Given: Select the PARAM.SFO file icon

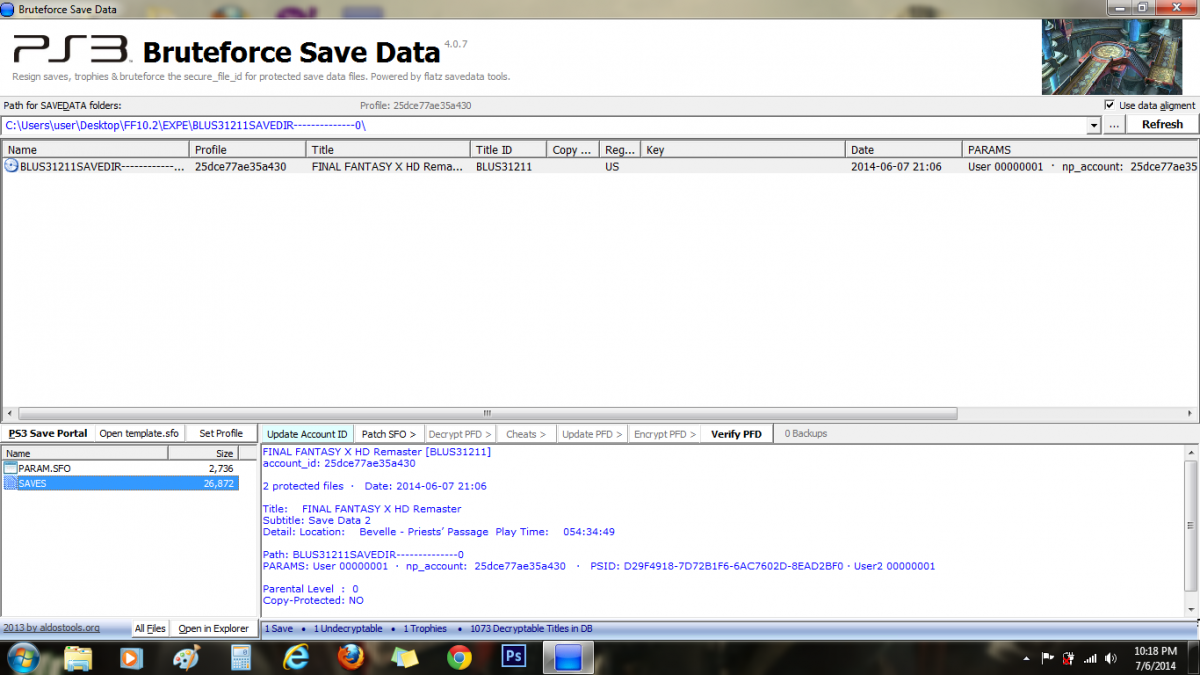Looking at the screenshot, I should tap(11, 468).
